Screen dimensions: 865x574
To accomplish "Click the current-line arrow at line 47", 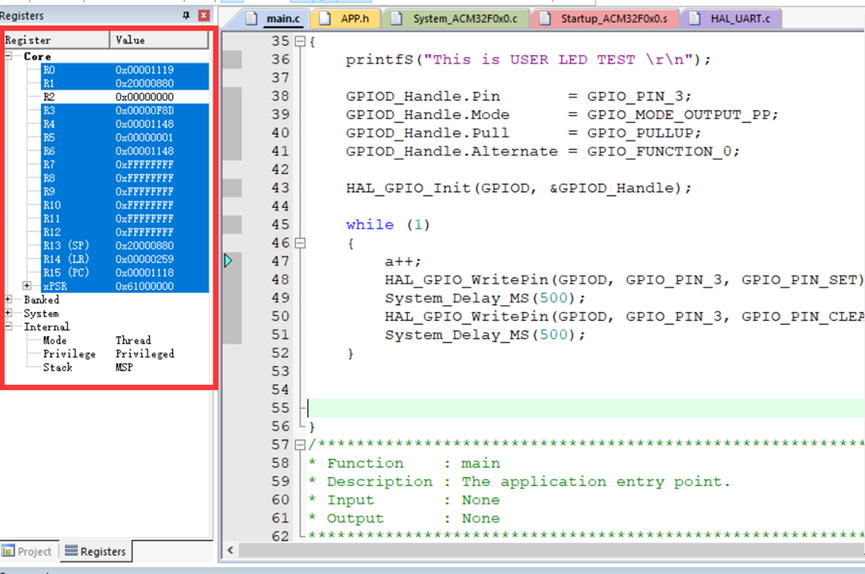I will click(x=228, y=261).
